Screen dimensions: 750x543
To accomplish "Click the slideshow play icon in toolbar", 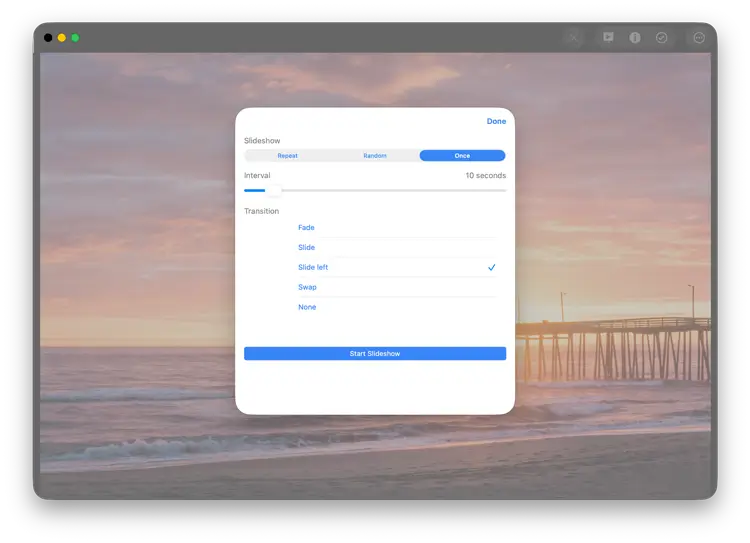I will pos(607,37).
